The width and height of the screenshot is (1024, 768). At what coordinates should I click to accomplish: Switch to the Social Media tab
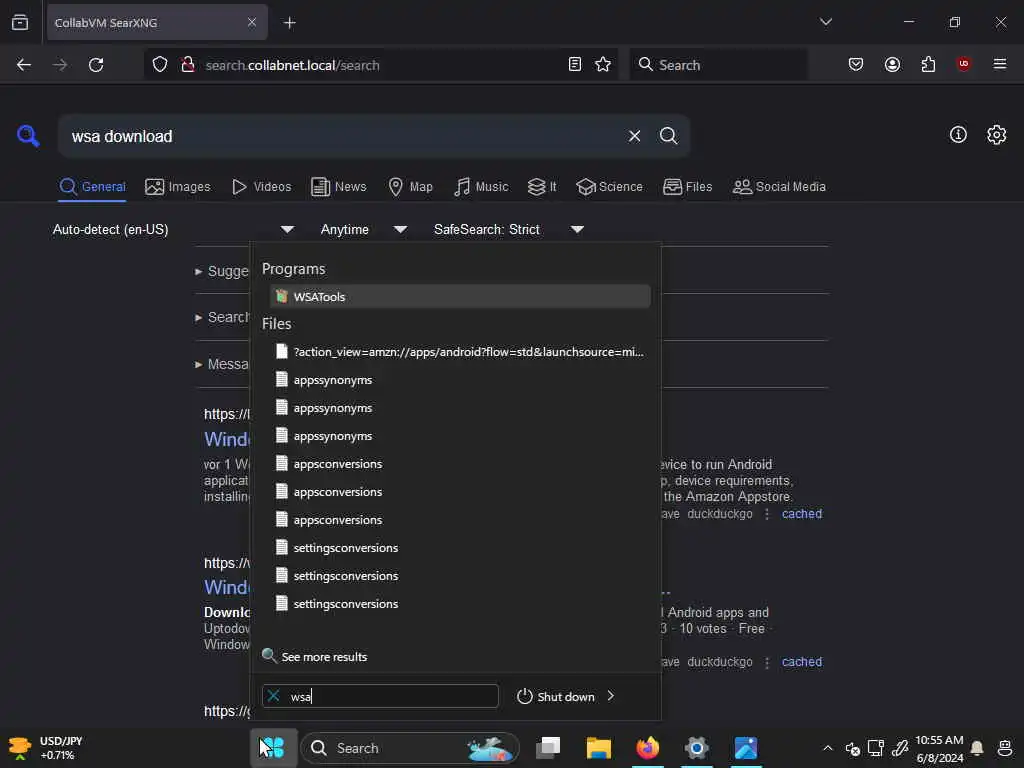(779, 187)
